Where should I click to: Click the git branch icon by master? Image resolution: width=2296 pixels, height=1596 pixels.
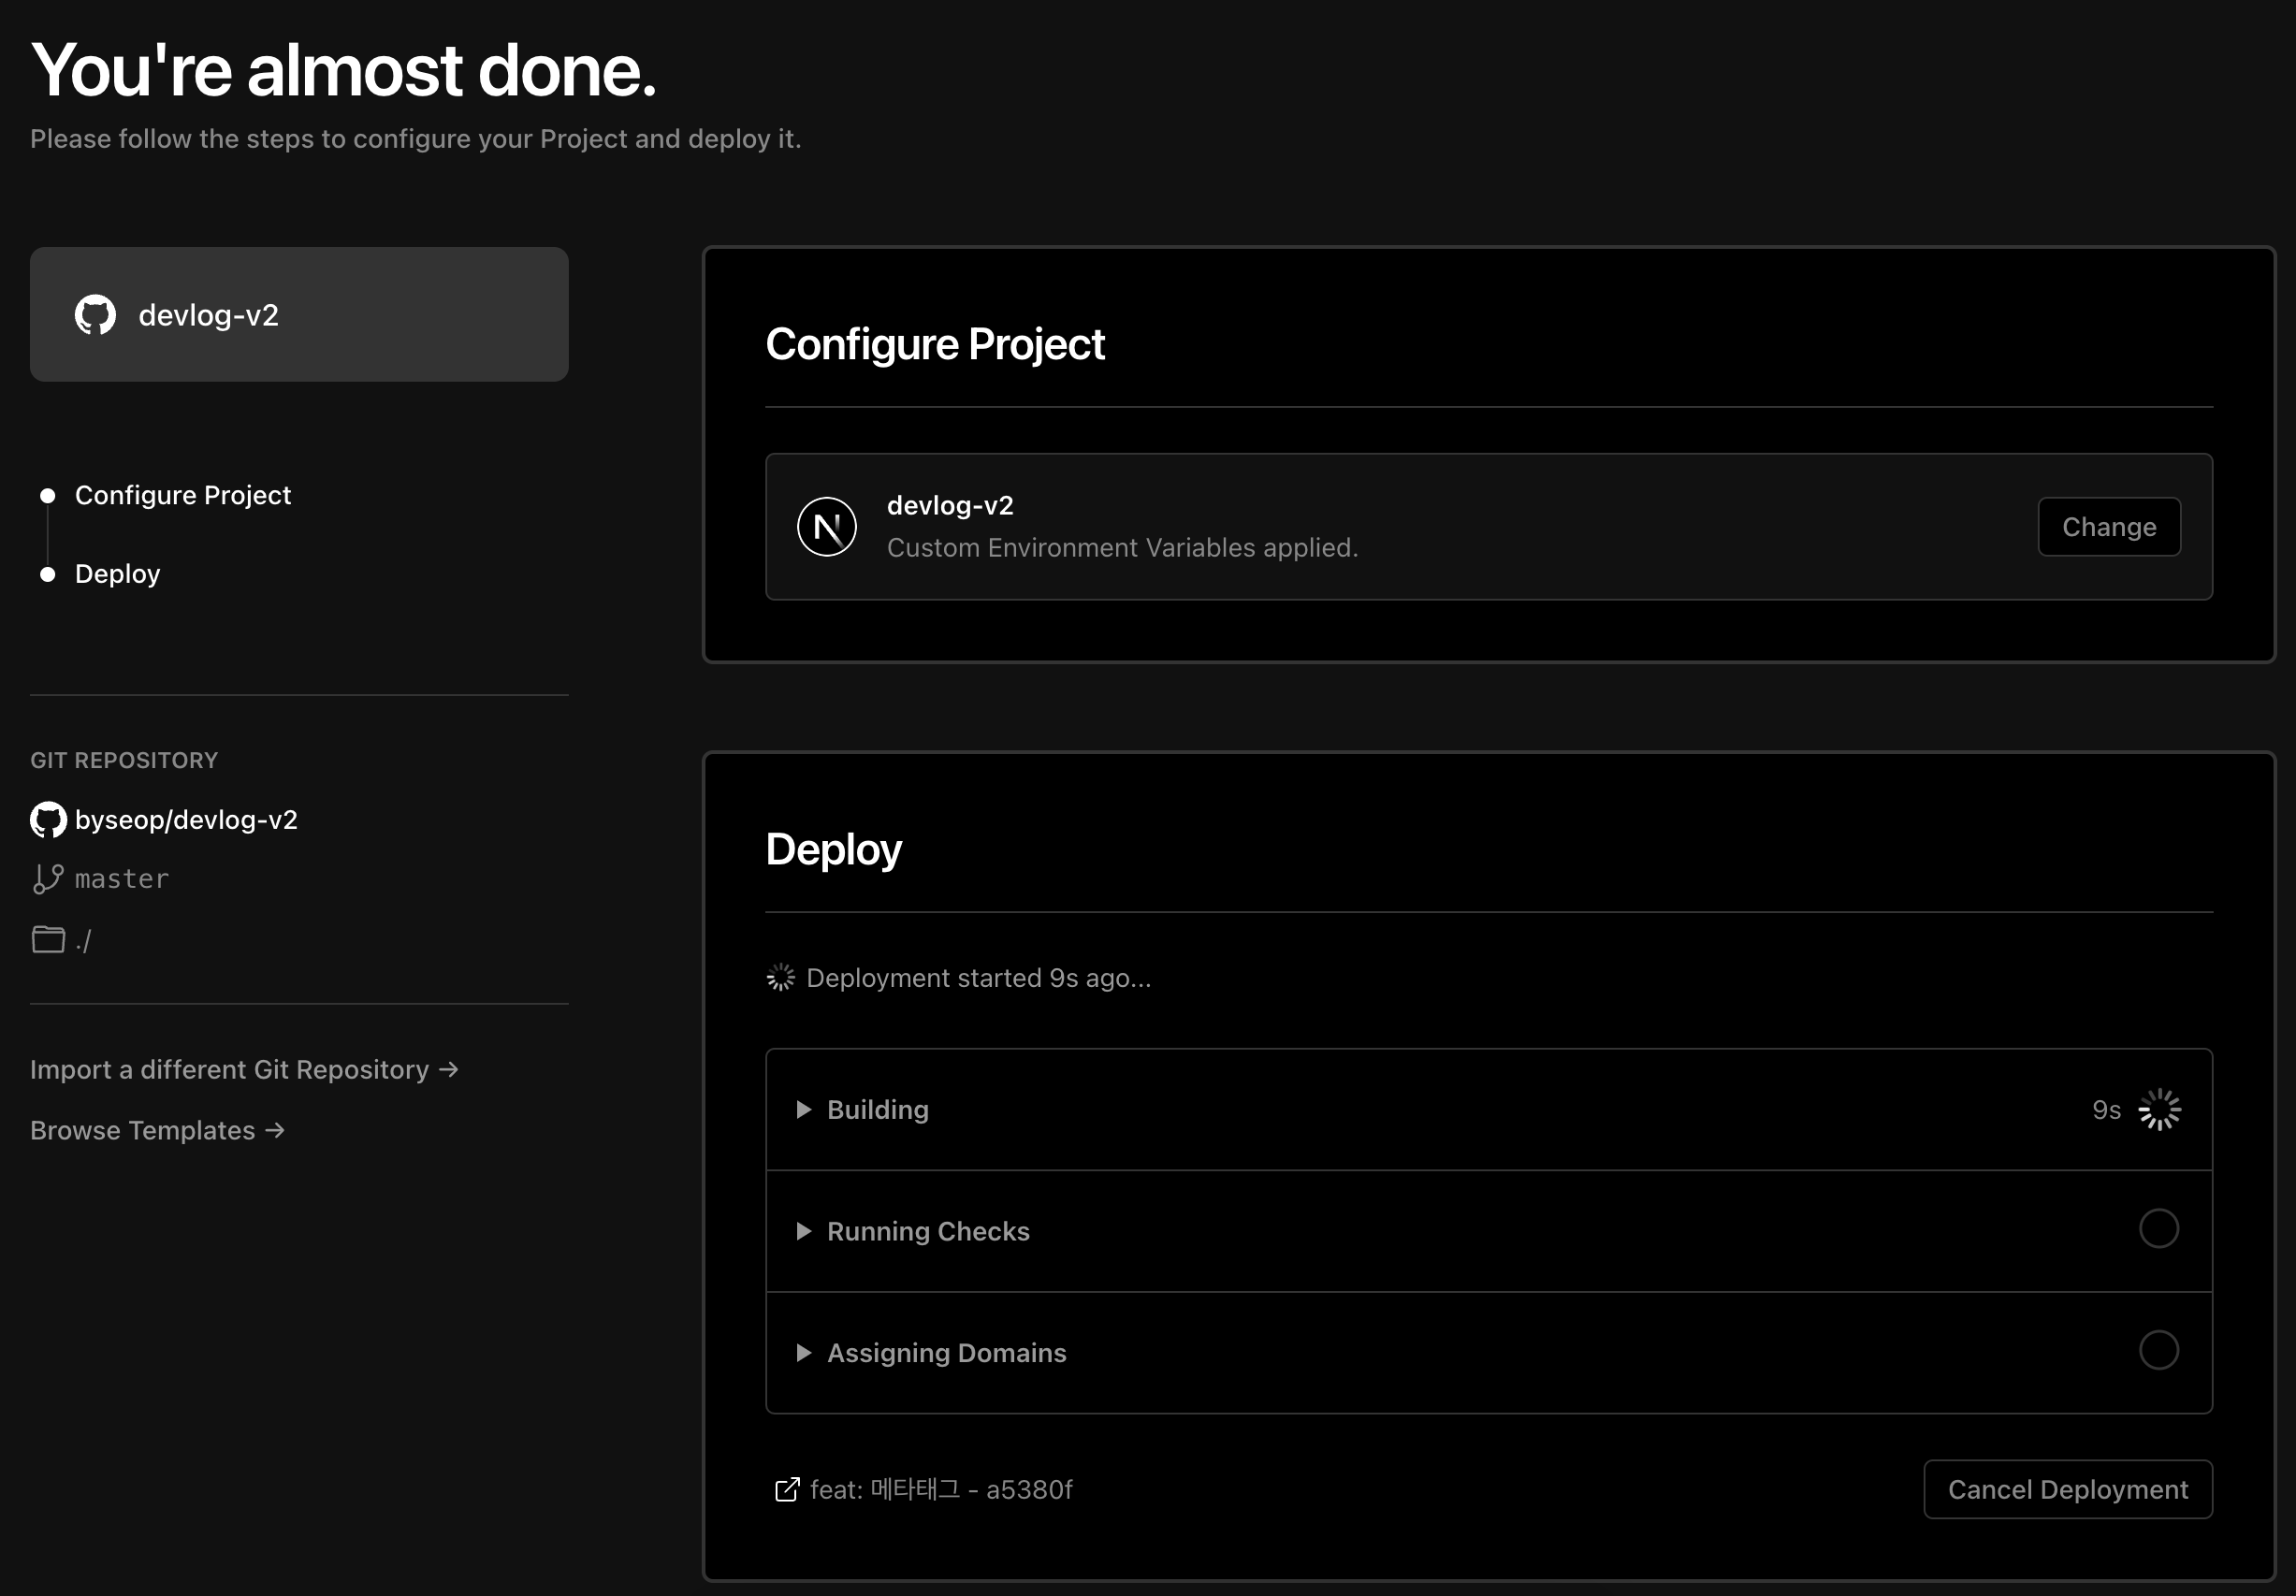point(48,879)
